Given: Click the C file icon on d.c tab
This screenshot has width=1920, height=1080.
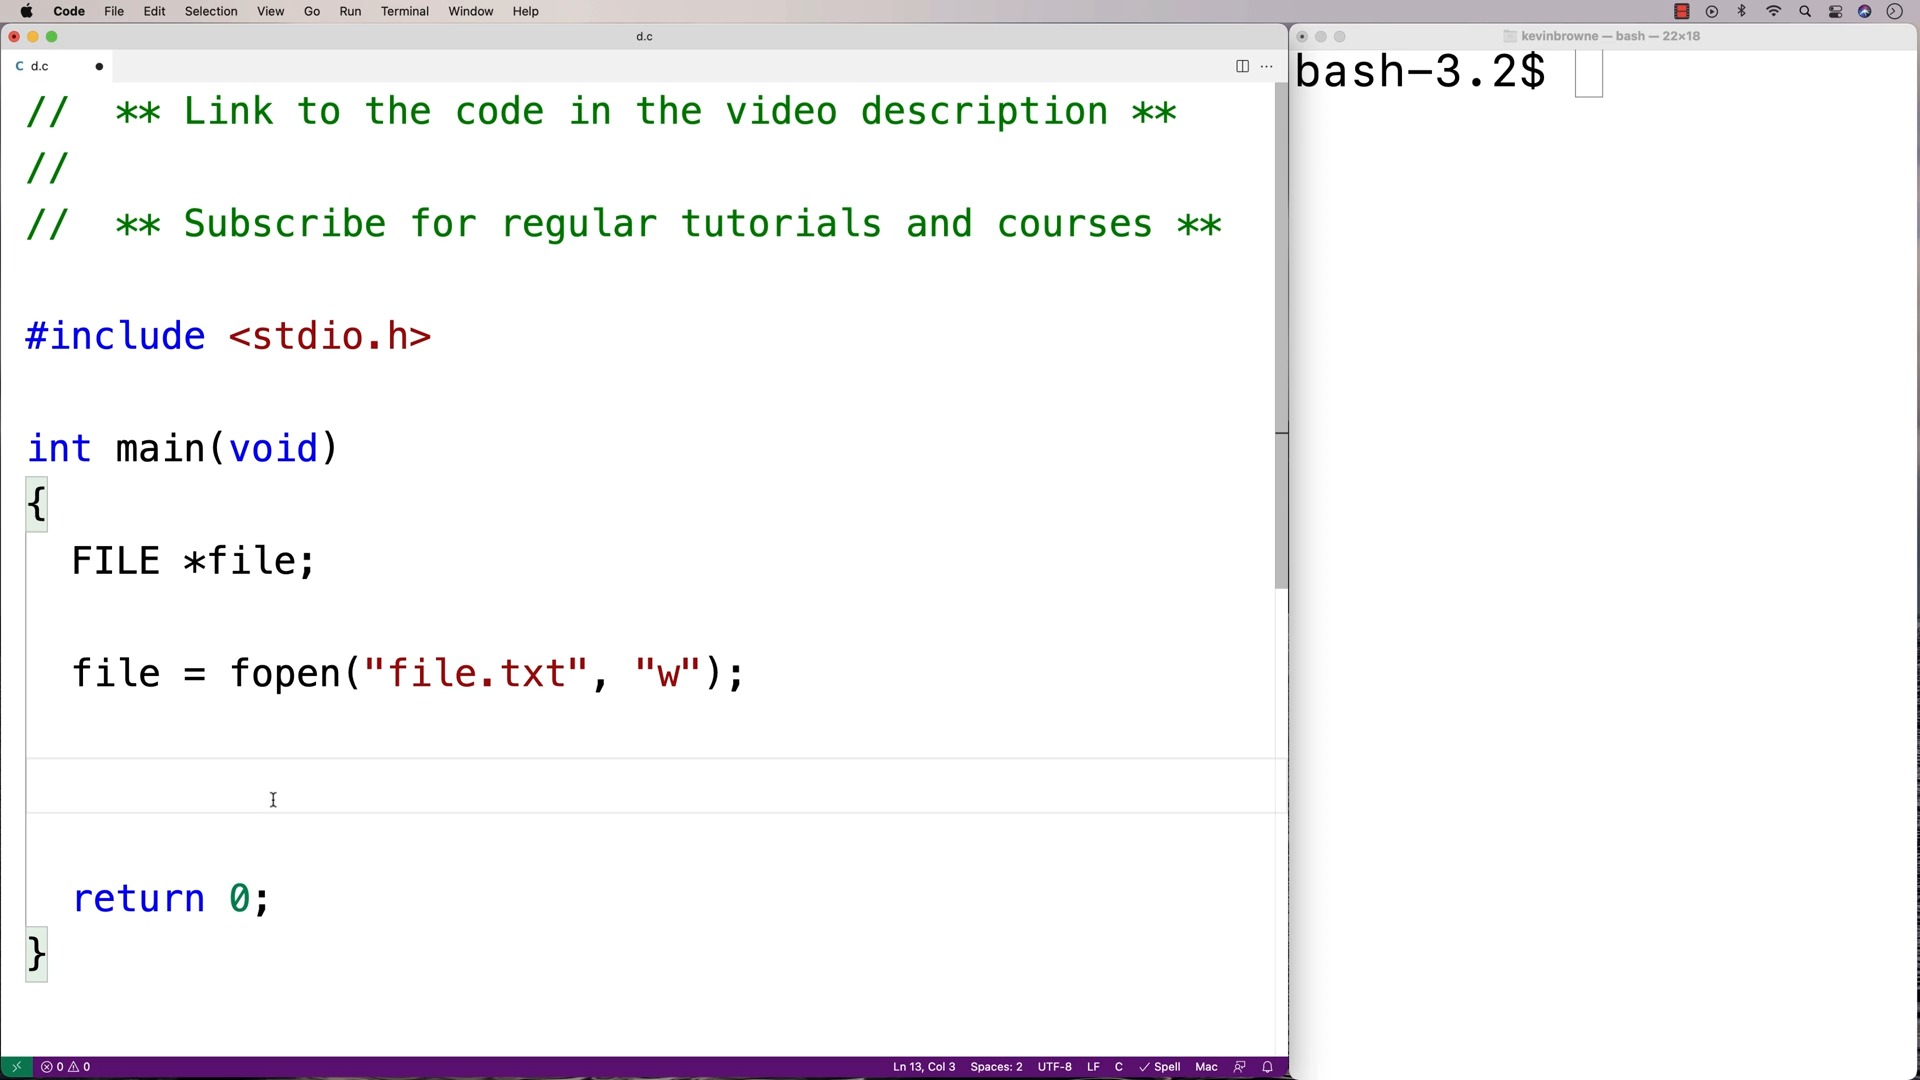Looking at the screenshot, I should tap(19, 66).
